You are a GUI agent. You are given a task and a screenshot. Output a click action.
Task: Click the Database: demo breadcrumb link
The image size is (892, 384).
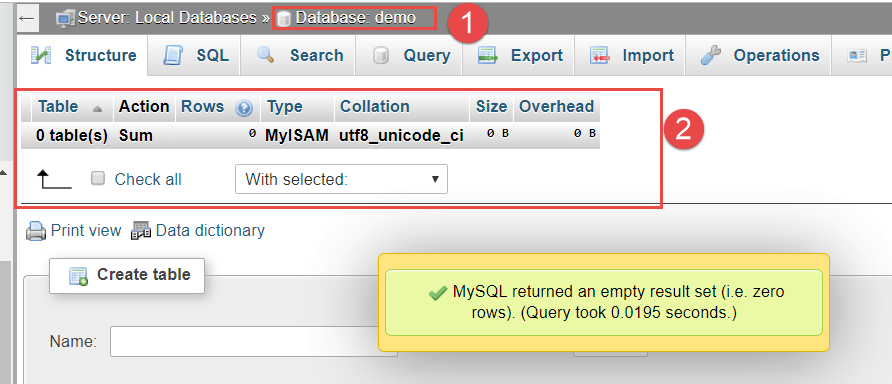[356, 18]
